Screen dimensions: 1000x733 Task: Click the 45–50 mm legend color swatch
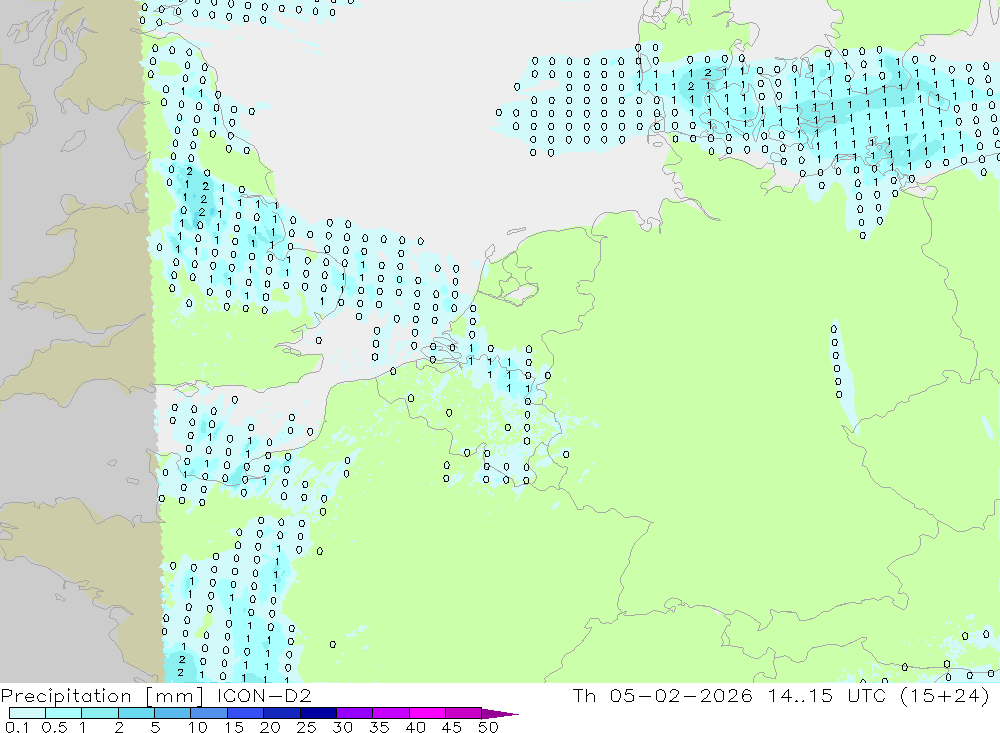[x=464, y=713]
